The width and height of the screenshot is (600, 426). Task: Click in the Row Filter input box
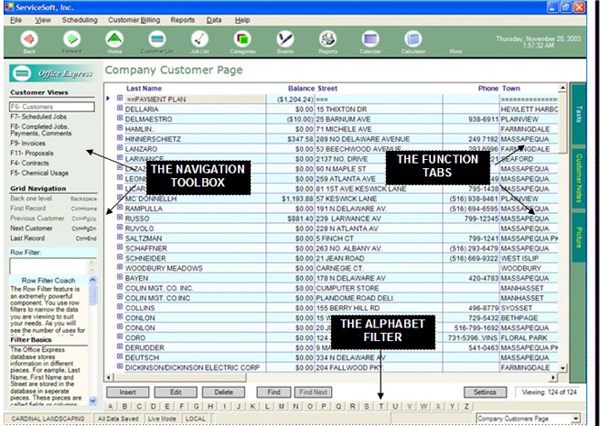49,266
